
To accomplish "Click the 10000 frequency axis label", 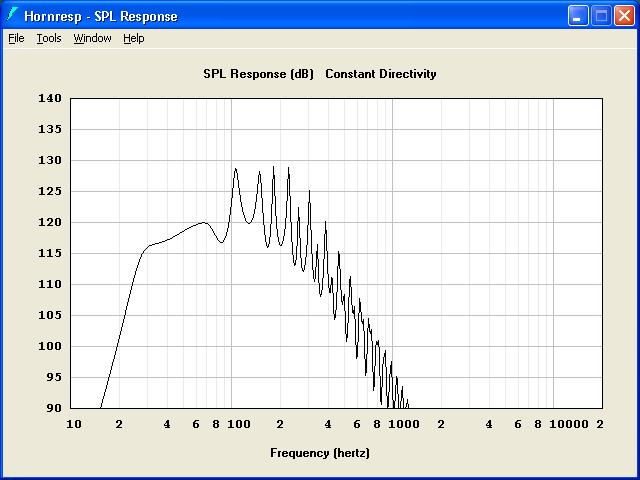I will [x=569, y=424].
